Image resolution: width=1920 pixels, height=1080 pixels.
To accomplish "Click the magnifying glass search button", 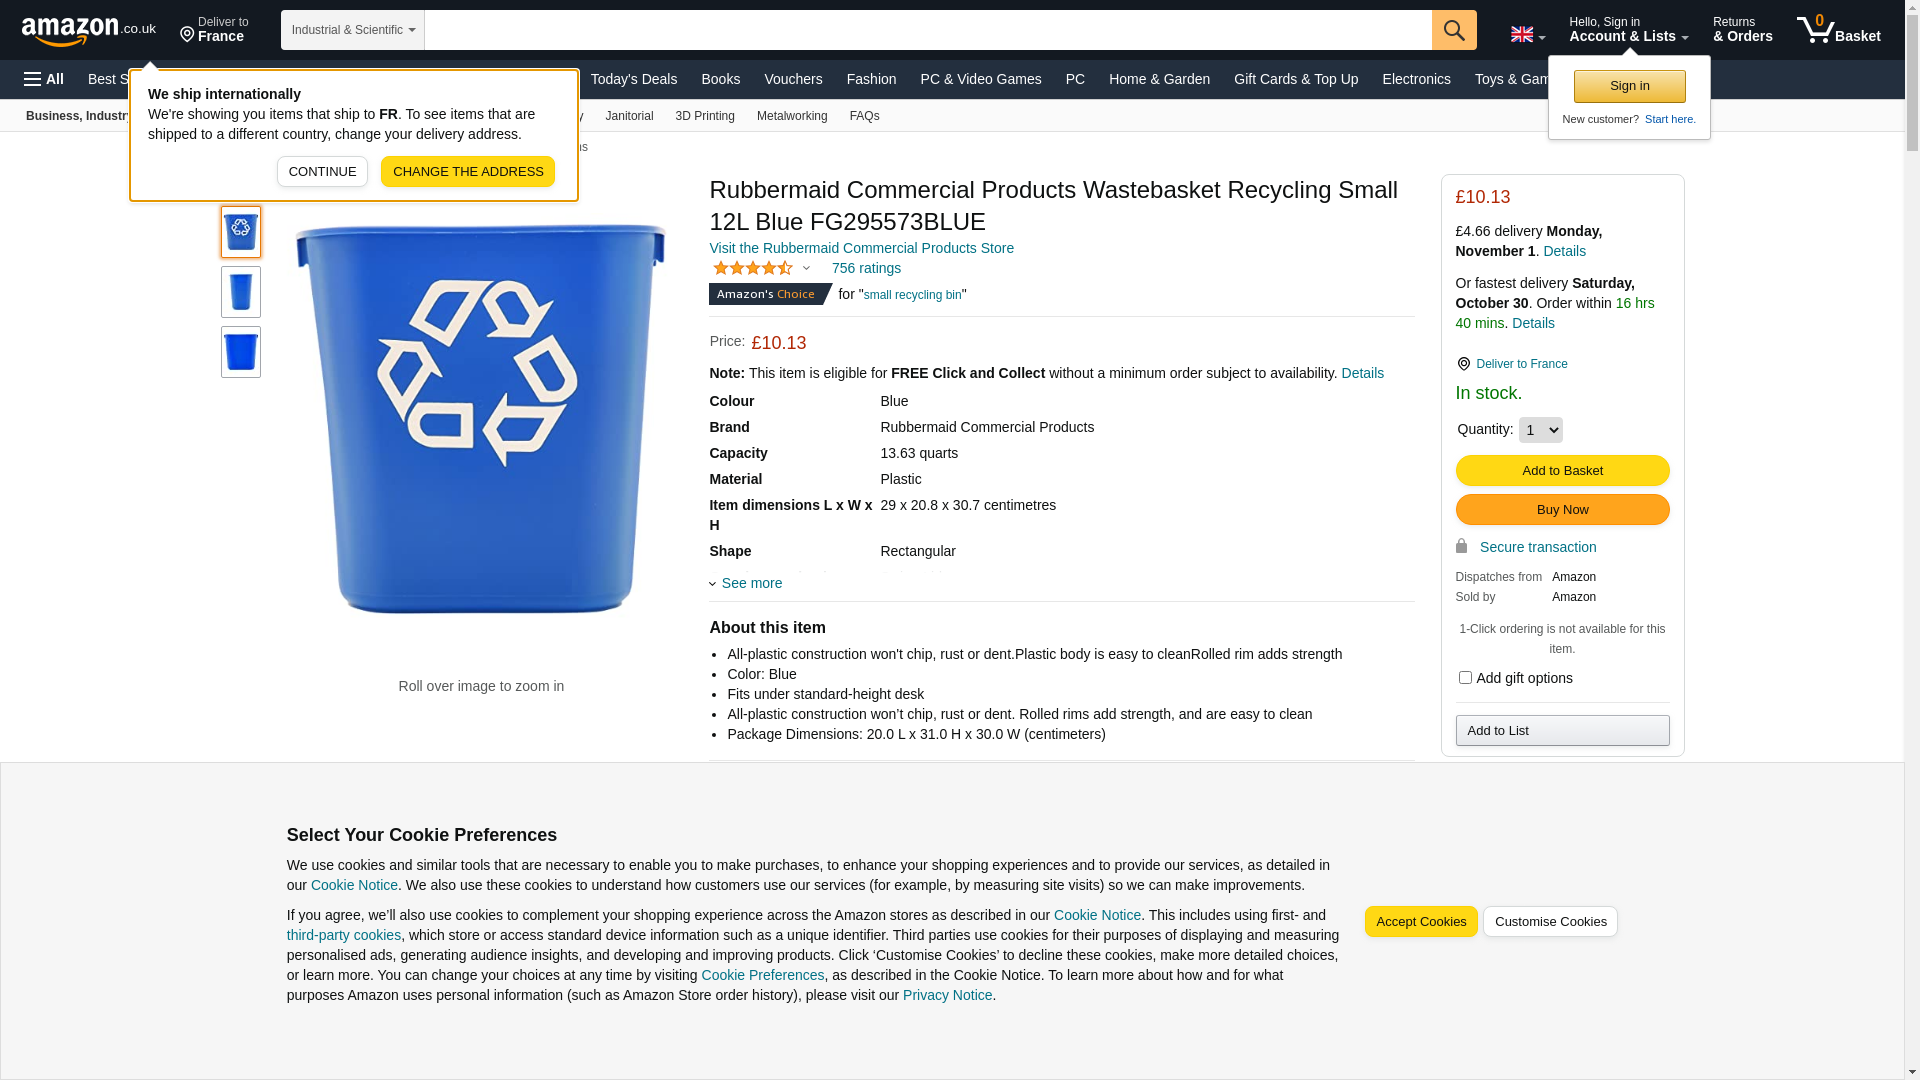I will 1454,30.
